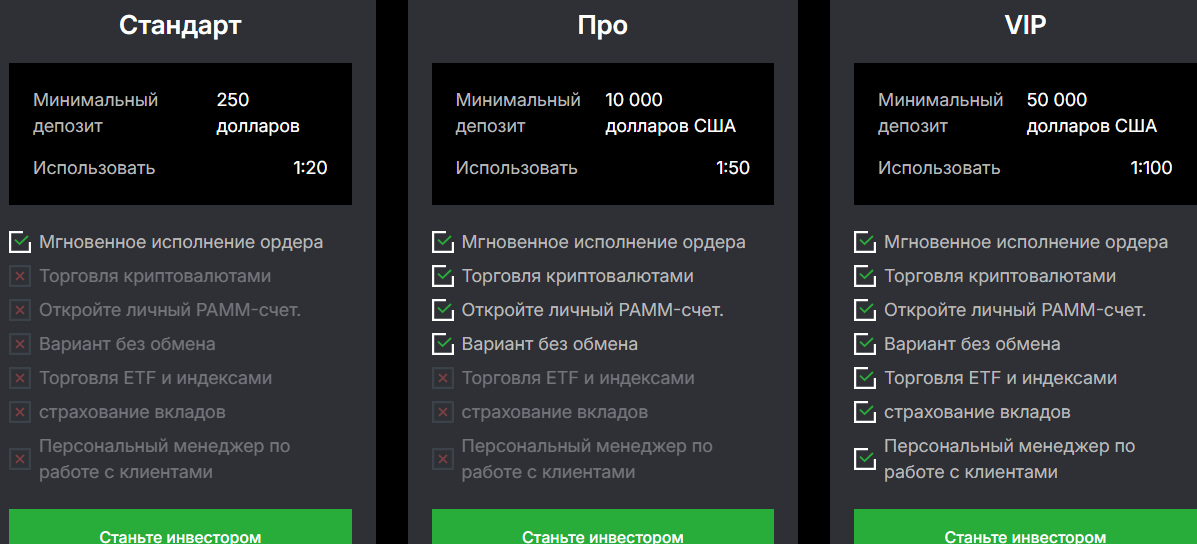Viewport: 1197px width, 544px height.
Task: Click red X by Персональный менеджер in Про plan
Action: pyautogui.click(x=443, y=459)
